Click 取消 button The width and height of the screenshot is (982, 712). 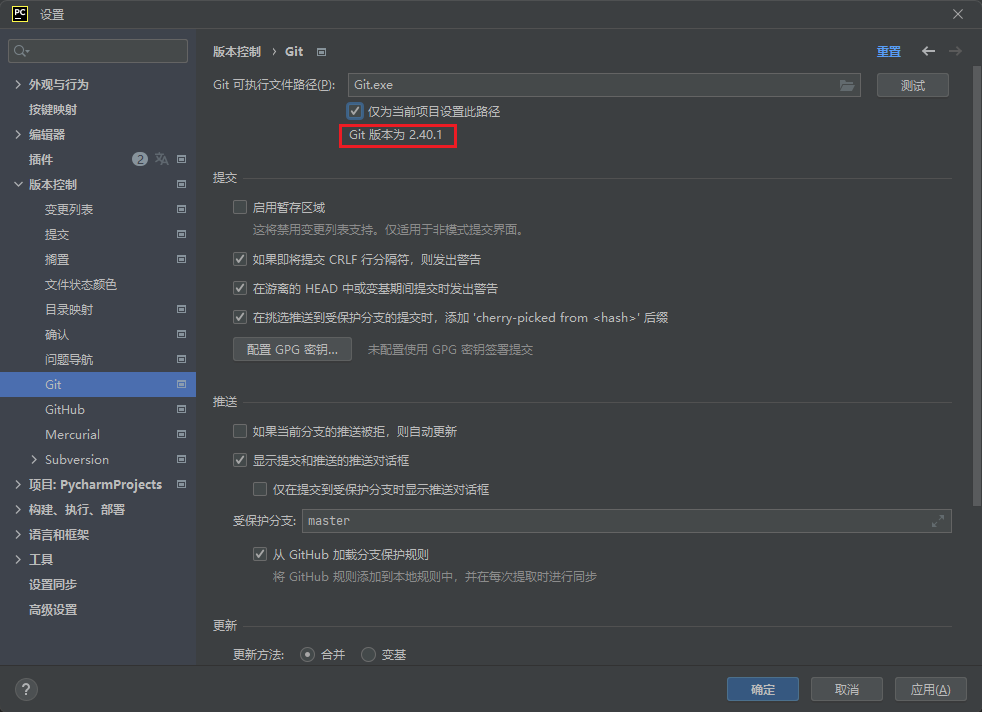tap(847, 689)
